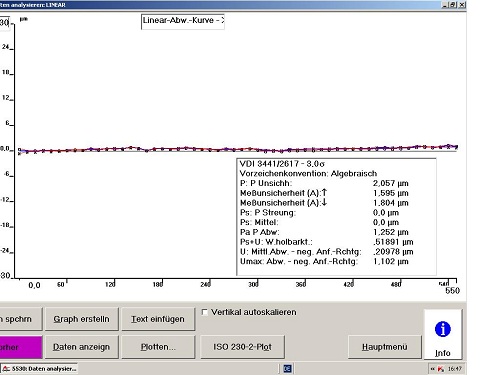The height and width of the screenshot is (375, 500).
Task: Click the red icon in system tray
Action: coord(441,369)
